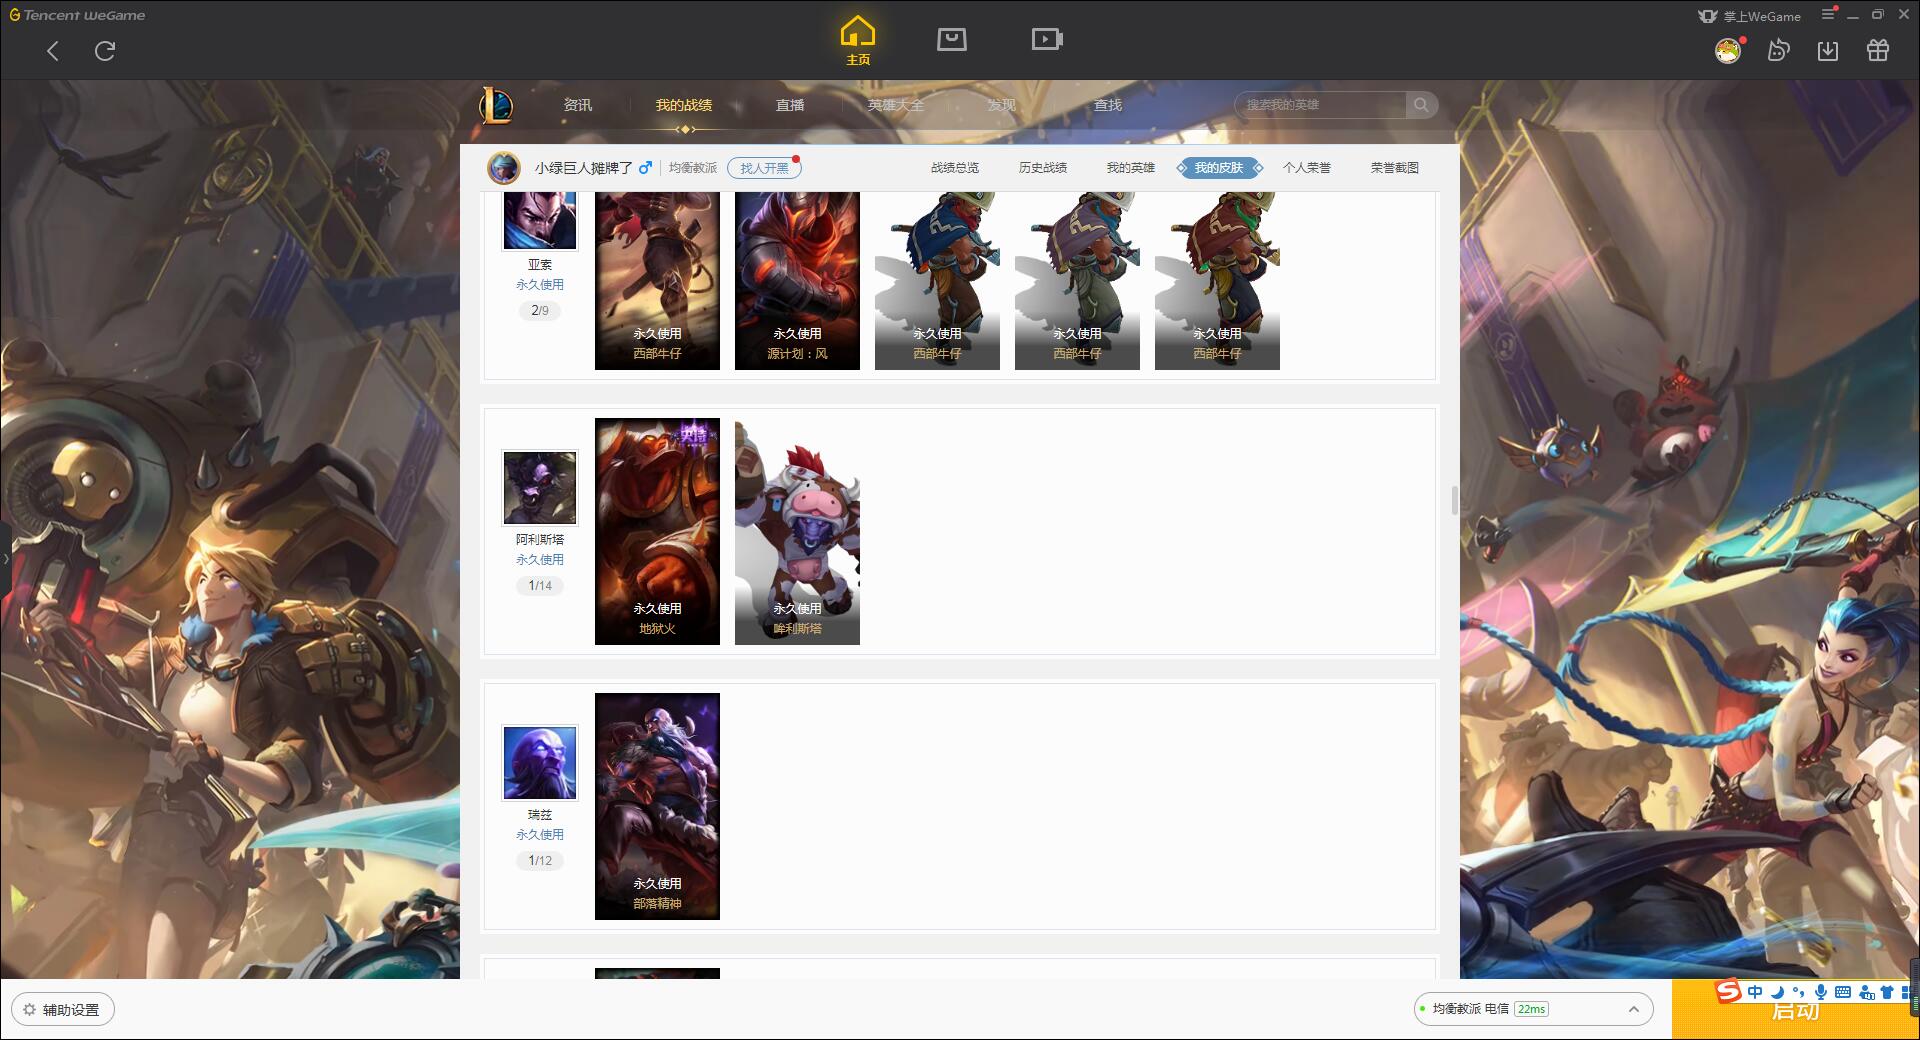Open the 我的英雄 sub-tab

point(1131,168)
